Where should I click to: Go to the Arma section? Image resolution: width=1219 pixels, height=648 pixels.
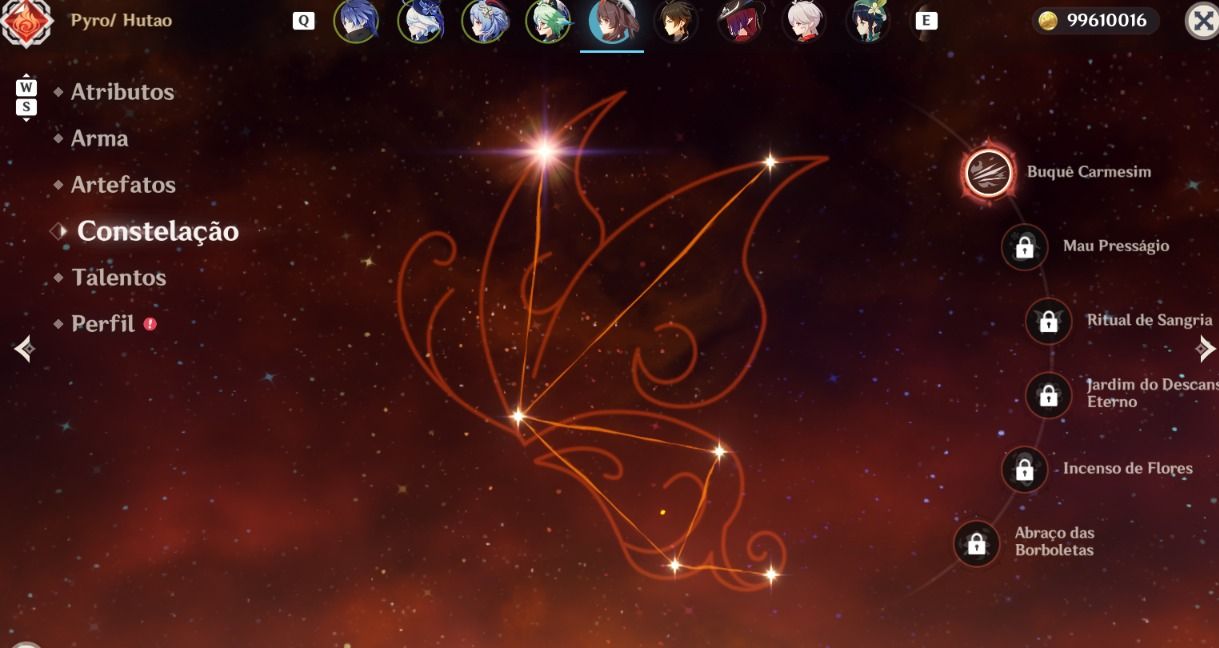tap(99, 139)
